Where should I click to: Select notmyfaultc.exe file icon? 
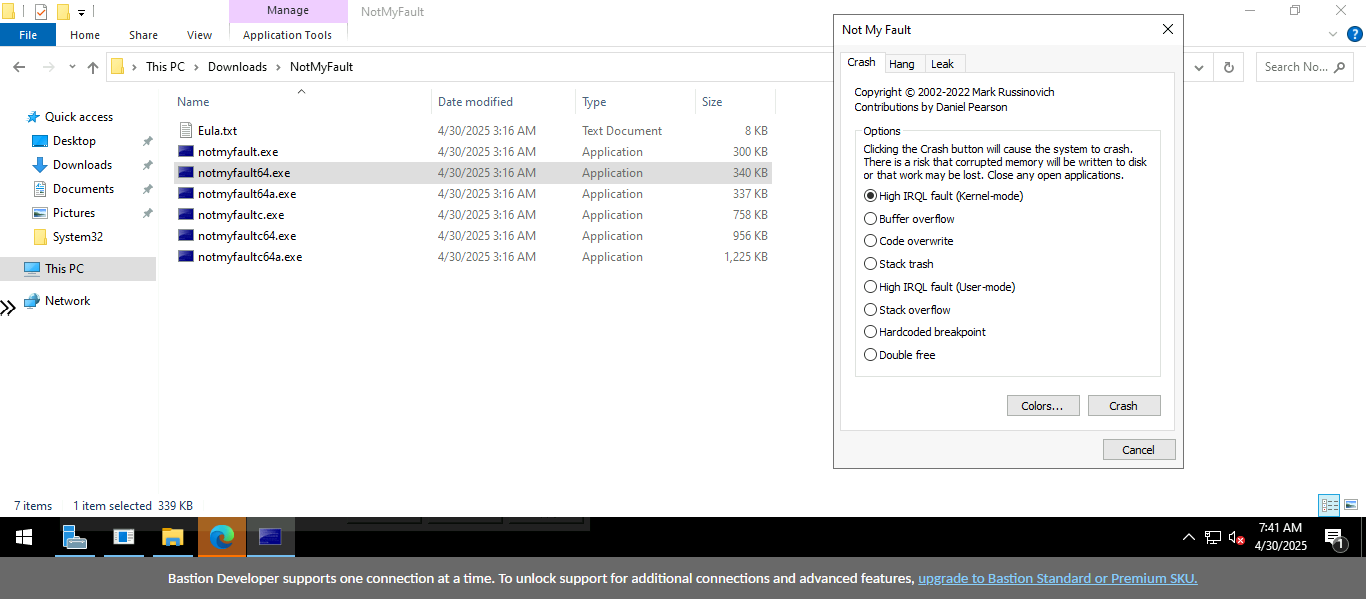(186, 214)
